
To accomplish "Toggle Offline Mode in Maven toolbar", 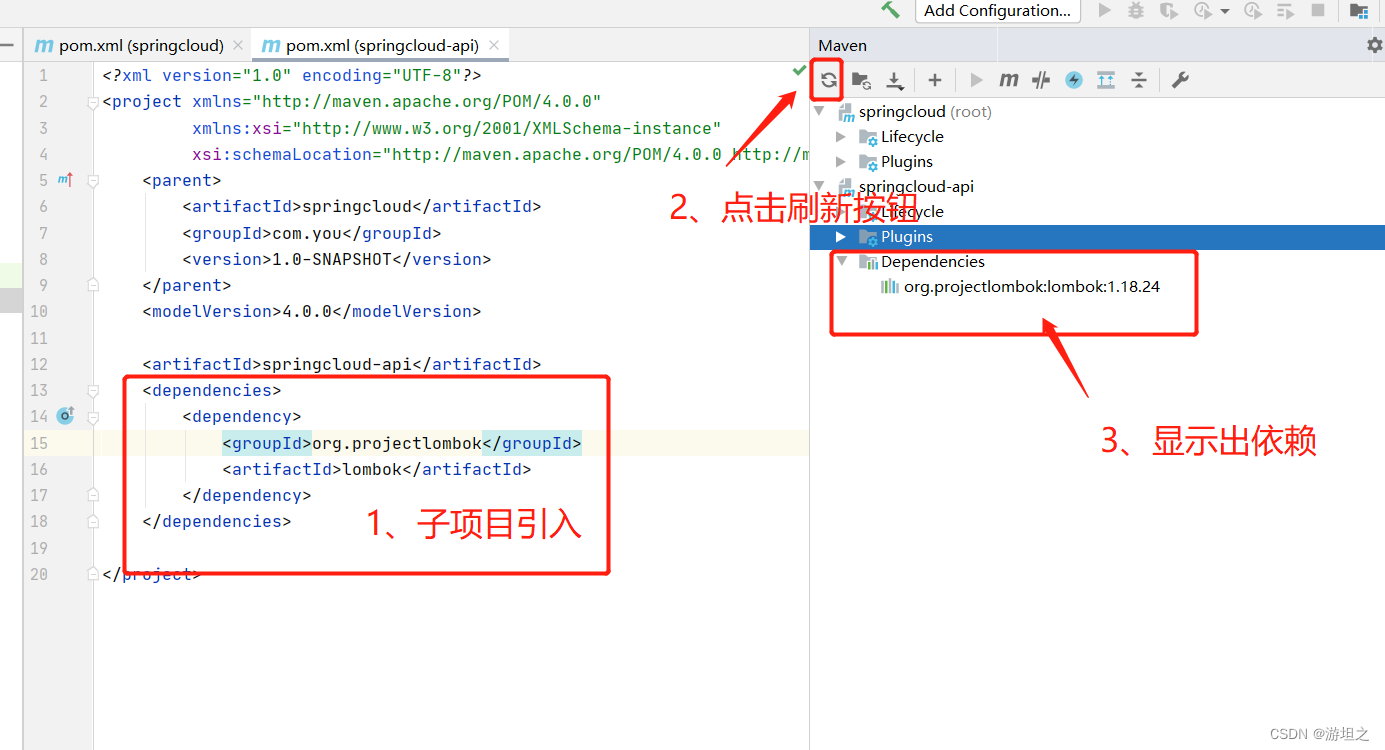I will tap(1041, 80).
